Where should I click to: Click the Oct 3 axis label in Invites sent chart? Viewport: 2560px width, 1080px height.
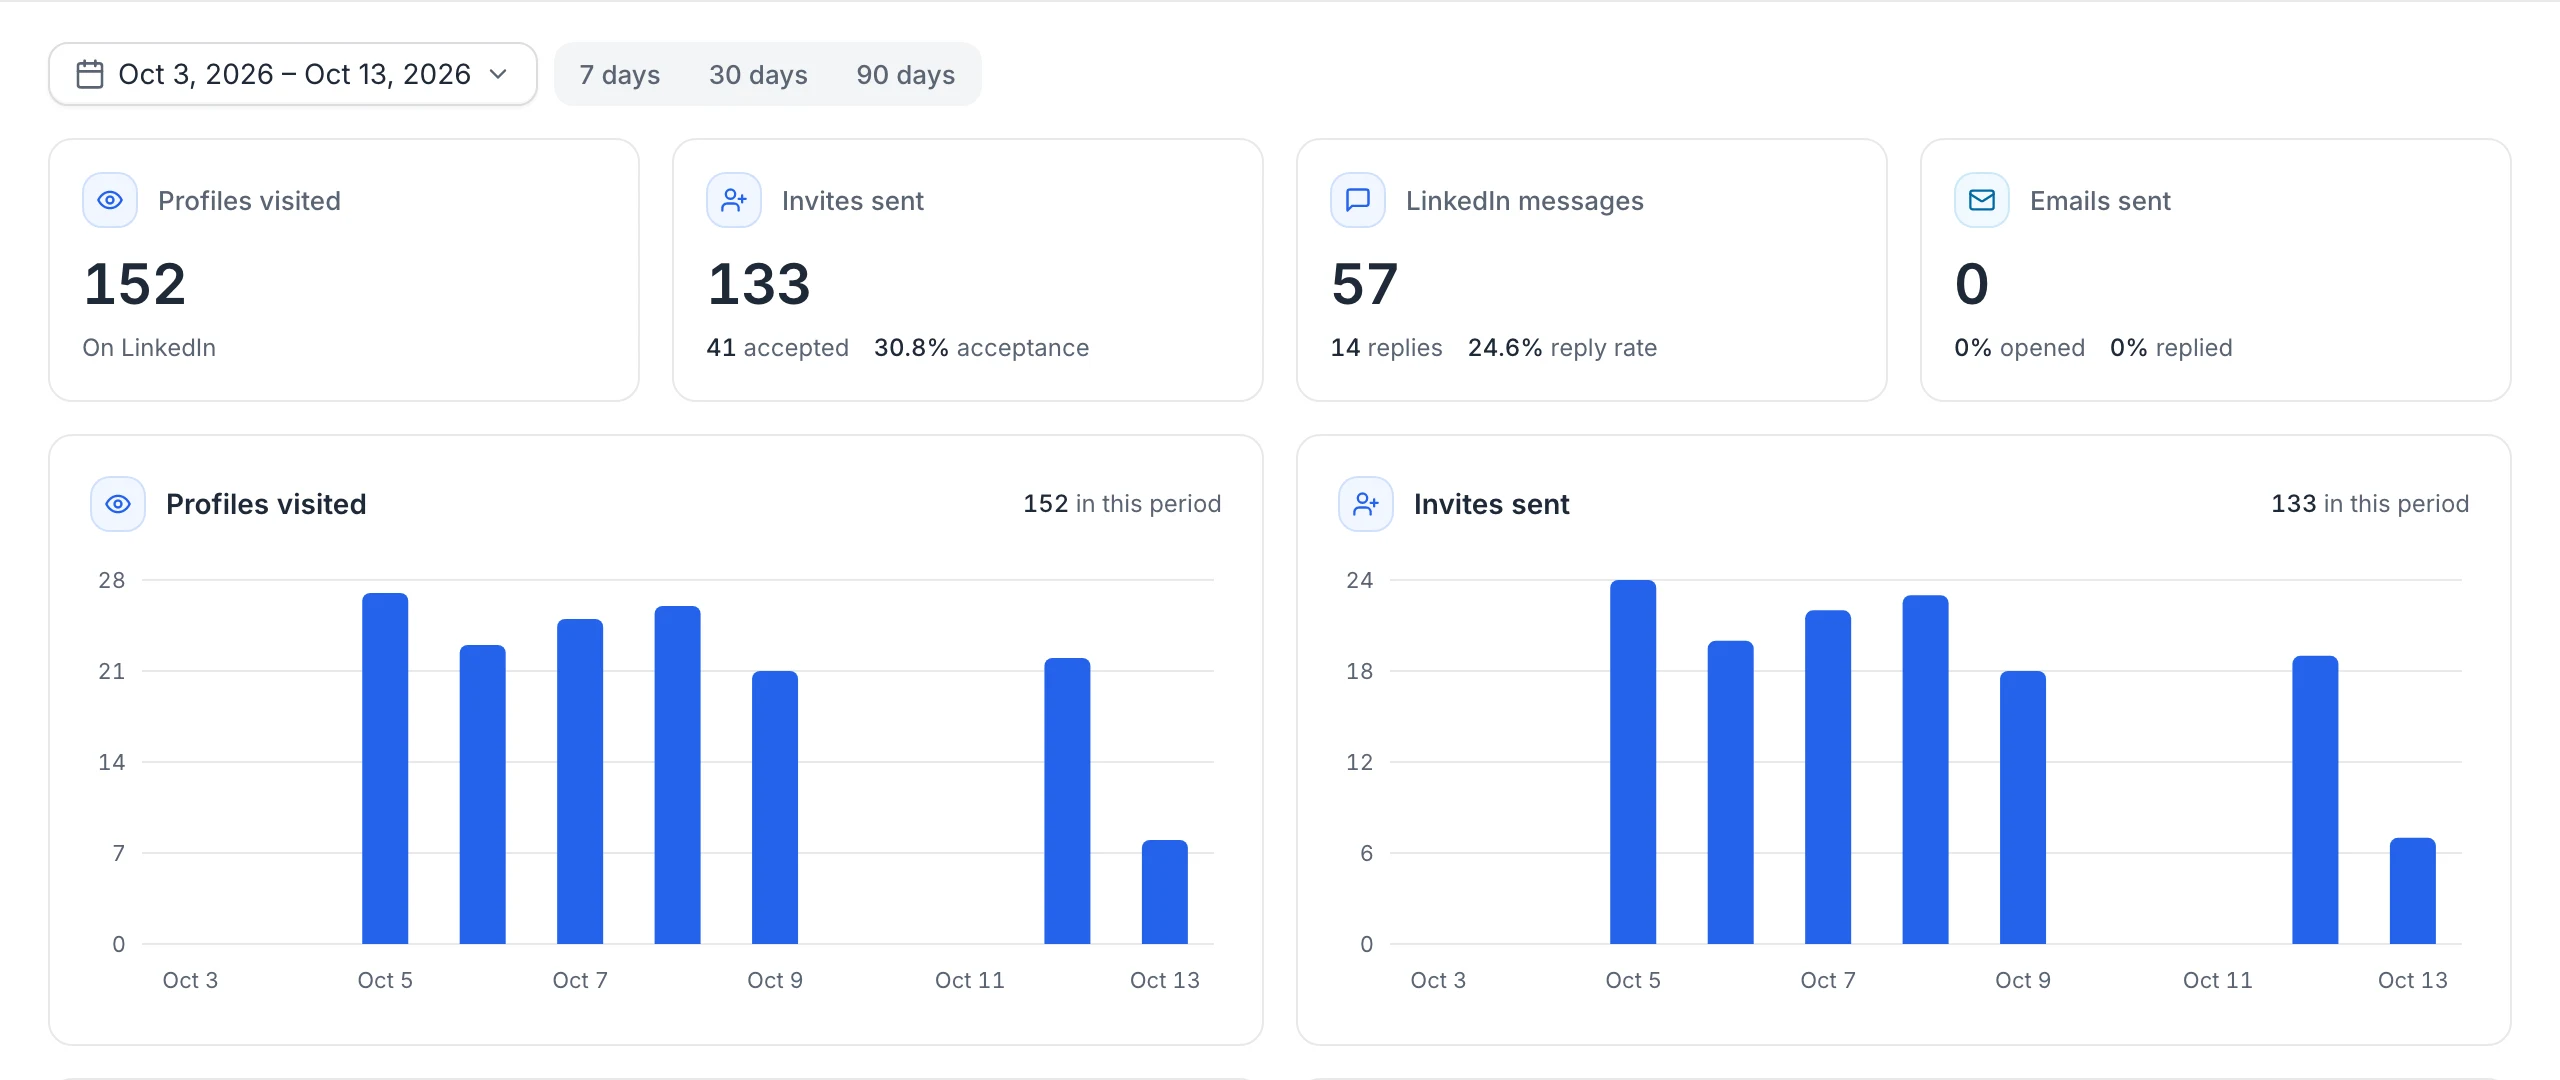(x=1438, y=980)
